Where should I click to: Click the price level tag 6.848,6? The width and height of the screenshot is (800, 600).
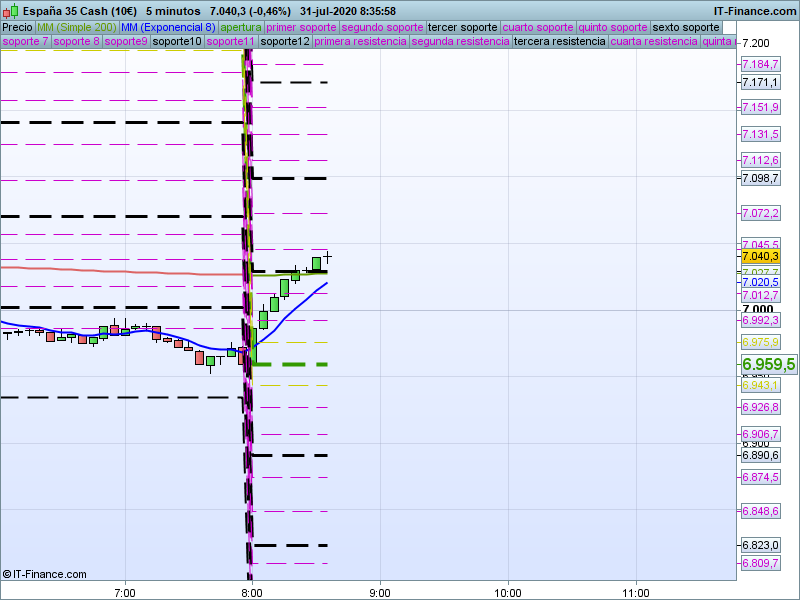pyautogui.click(x=761, y=511)
